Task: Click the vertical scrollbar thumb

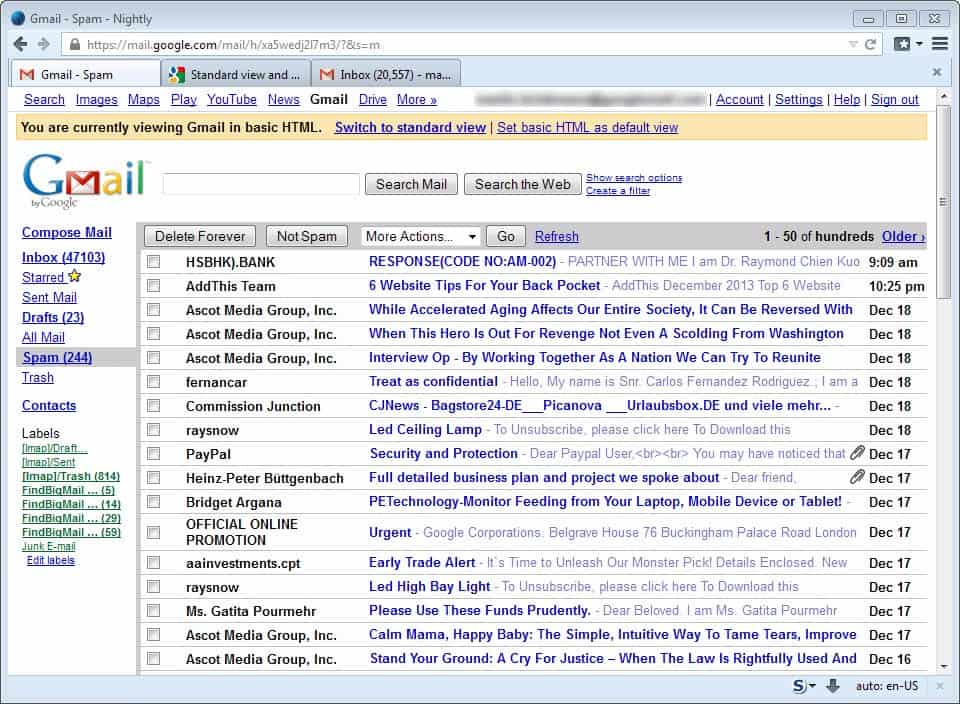Action: [x=943, y=202]
